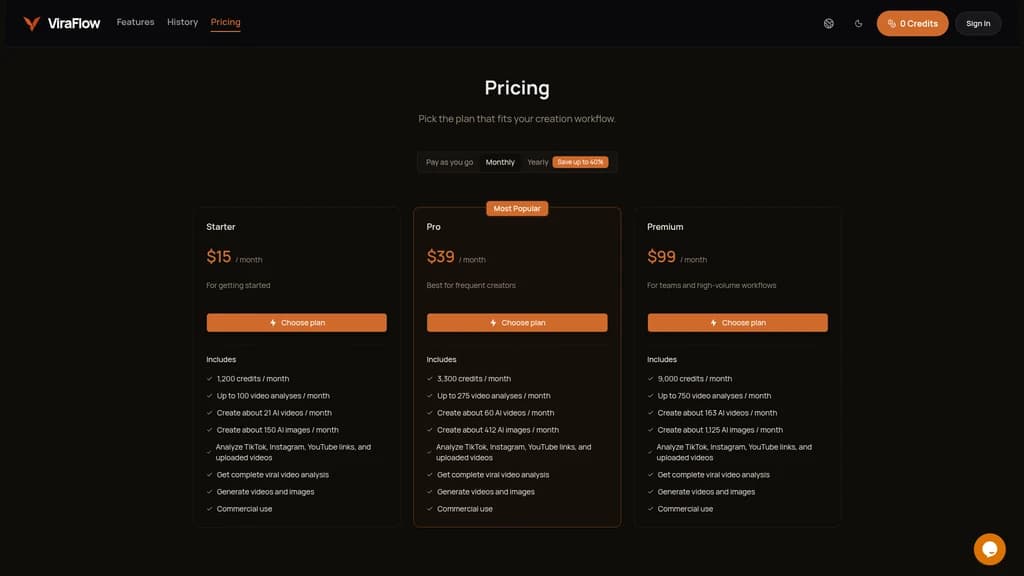1024x576 pixels.
Task: Choose the Starter plan
Action: [x=296, y=323]
